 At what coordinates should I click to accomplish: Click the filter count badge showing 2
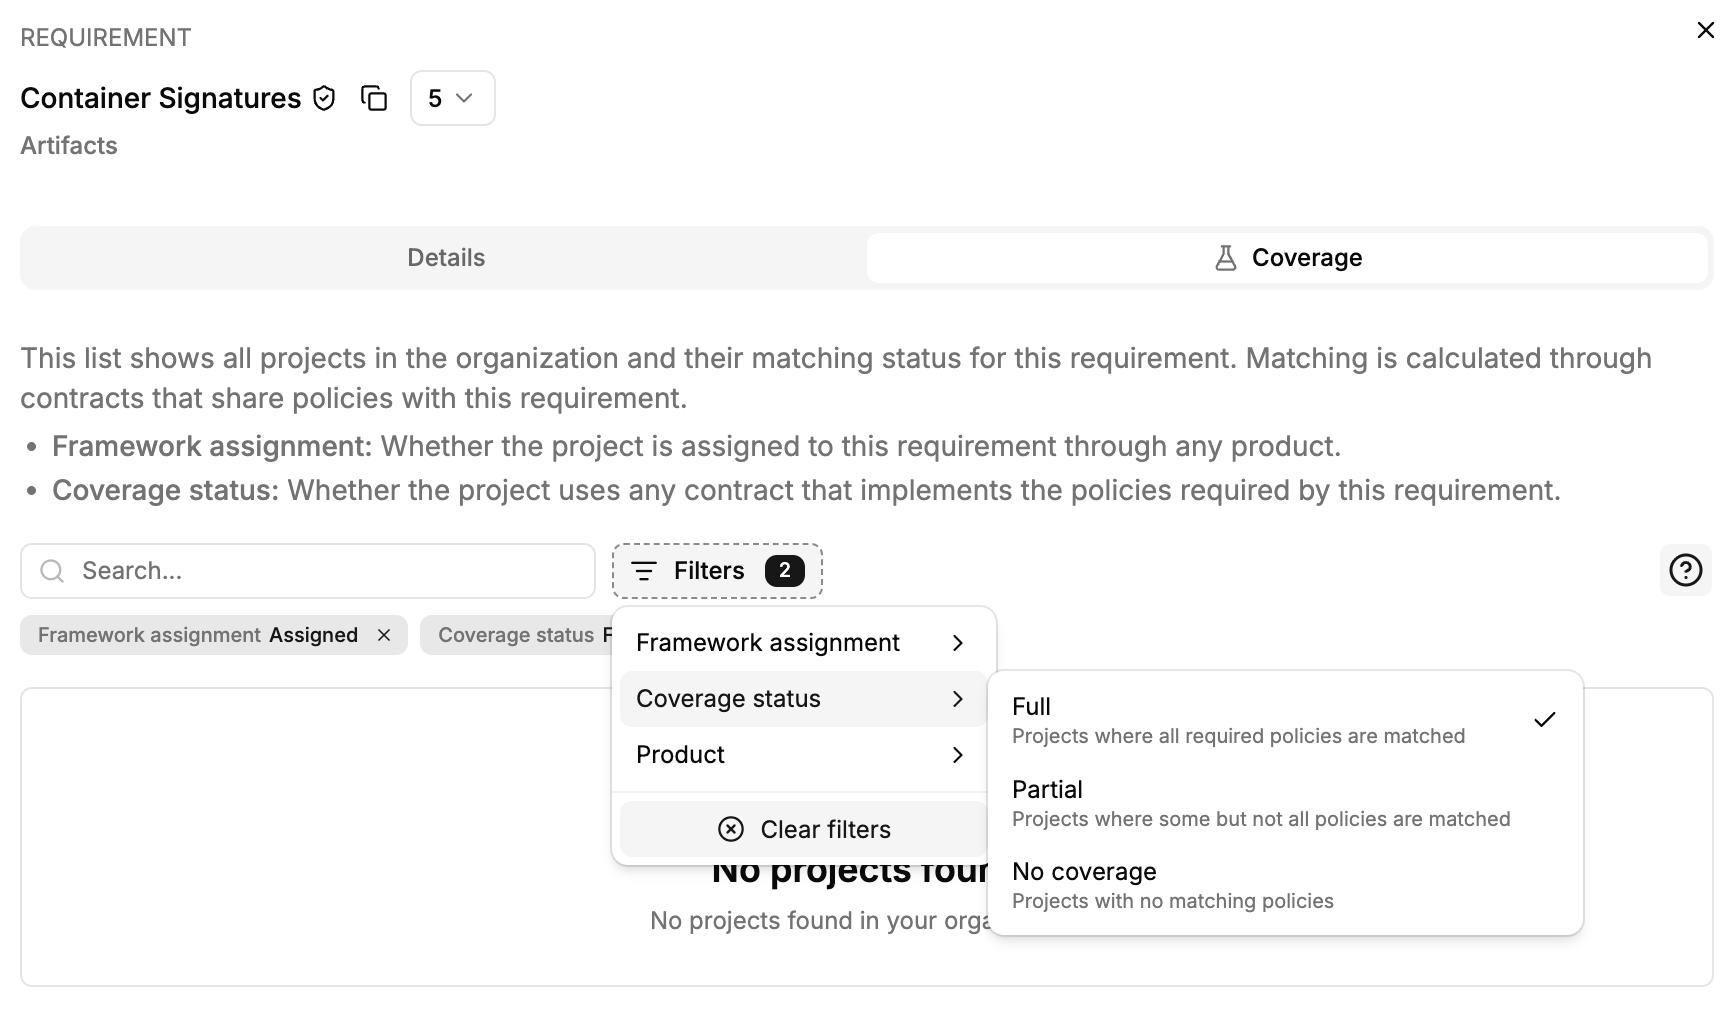pyautogui.click(x=786, y=570)
